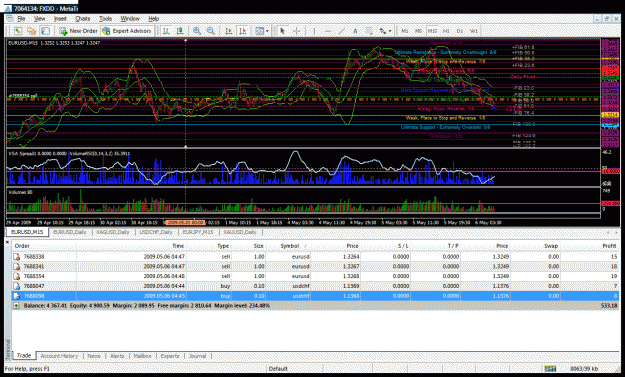Select the Trendline drawing tool
Viewport: 625px width, 377px height.
(x=342, y=31)
